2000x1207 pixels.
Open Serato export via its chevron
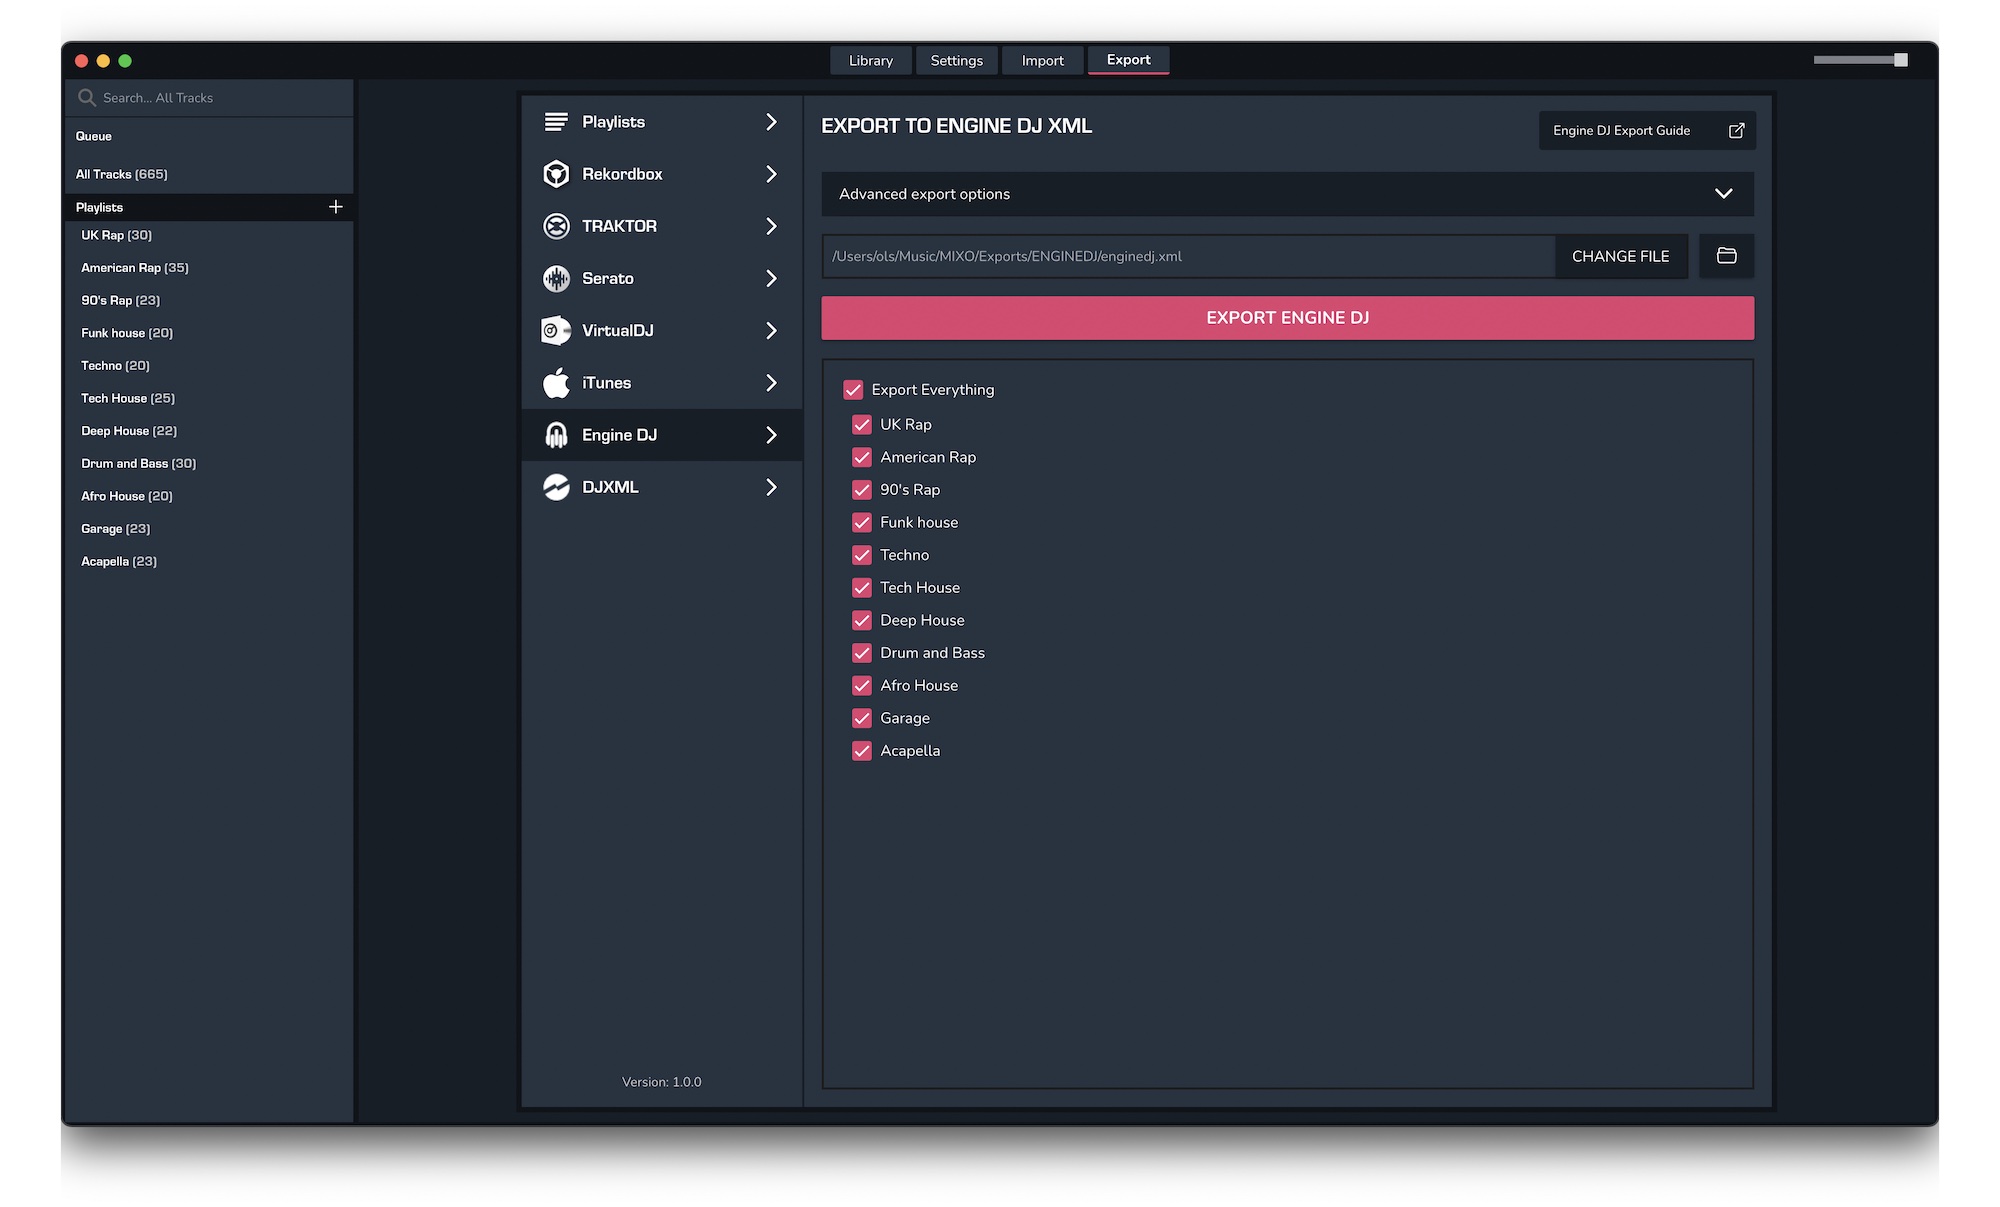[771, 278]
